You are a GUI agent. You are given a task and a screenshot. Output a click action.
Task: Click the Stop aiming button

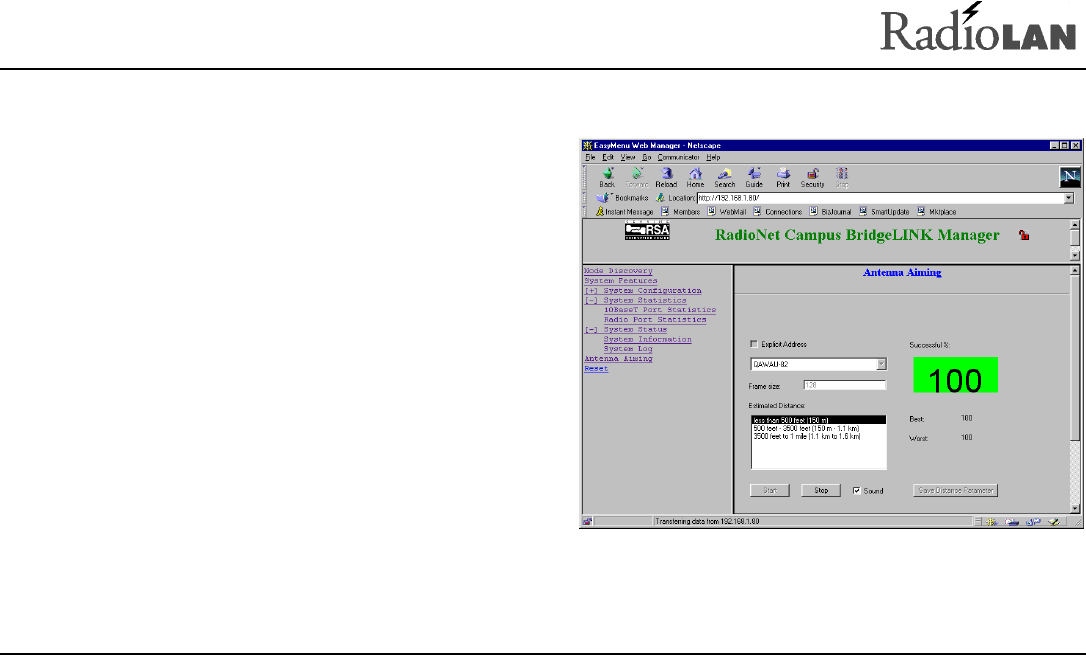click(x=821, y=490)
